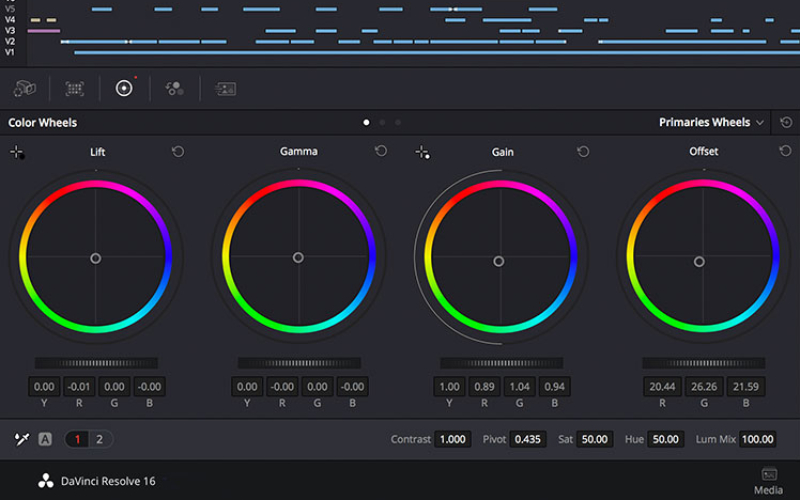
Task: Switch to adjustment page 1
Action: (x=77, y=439)
